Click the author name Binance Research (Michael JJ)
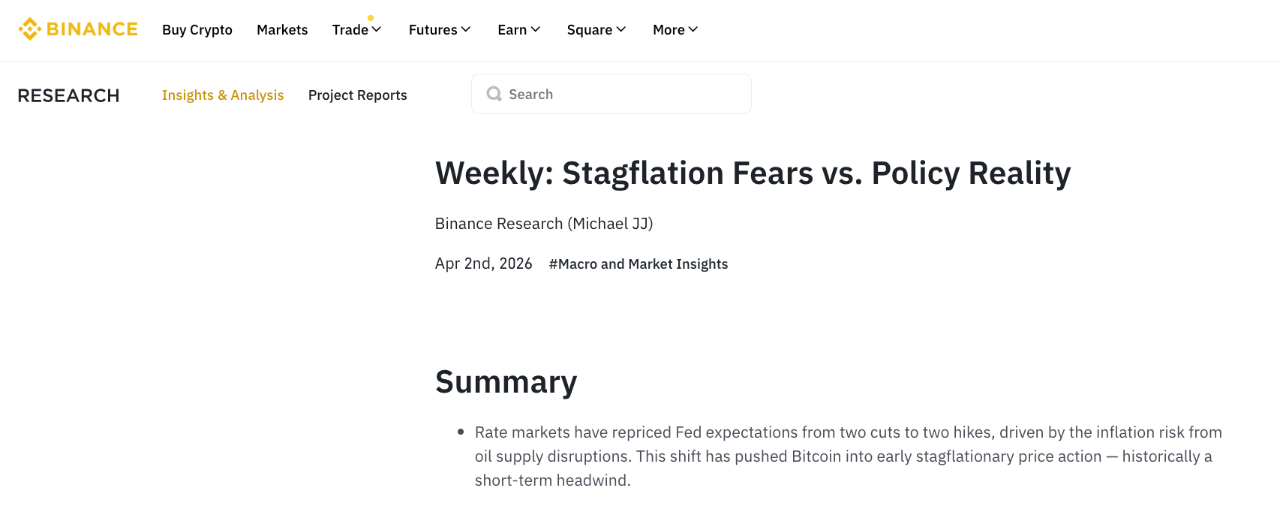This screenshot has height=512, width=1280. point(544,223)
